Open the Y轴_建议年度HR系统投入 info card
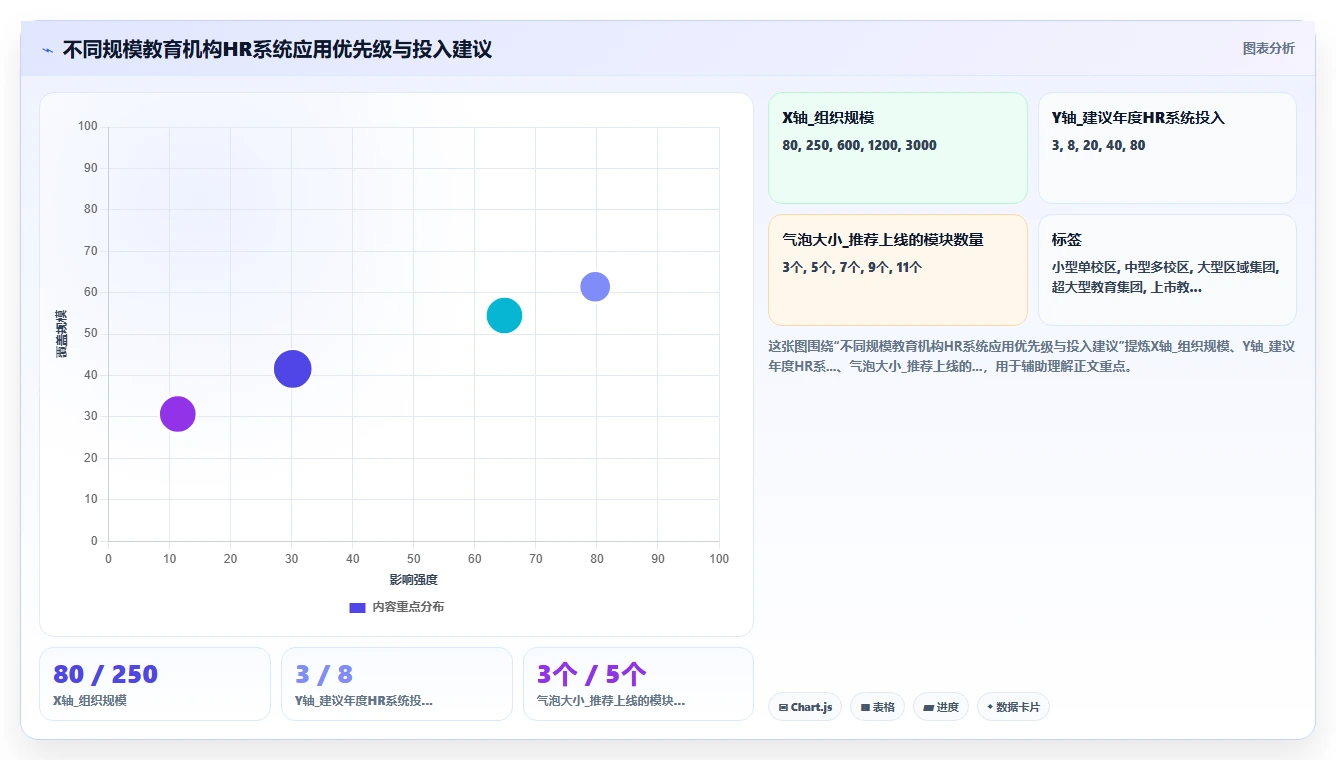1336x760 pixels. [1167, 148]
